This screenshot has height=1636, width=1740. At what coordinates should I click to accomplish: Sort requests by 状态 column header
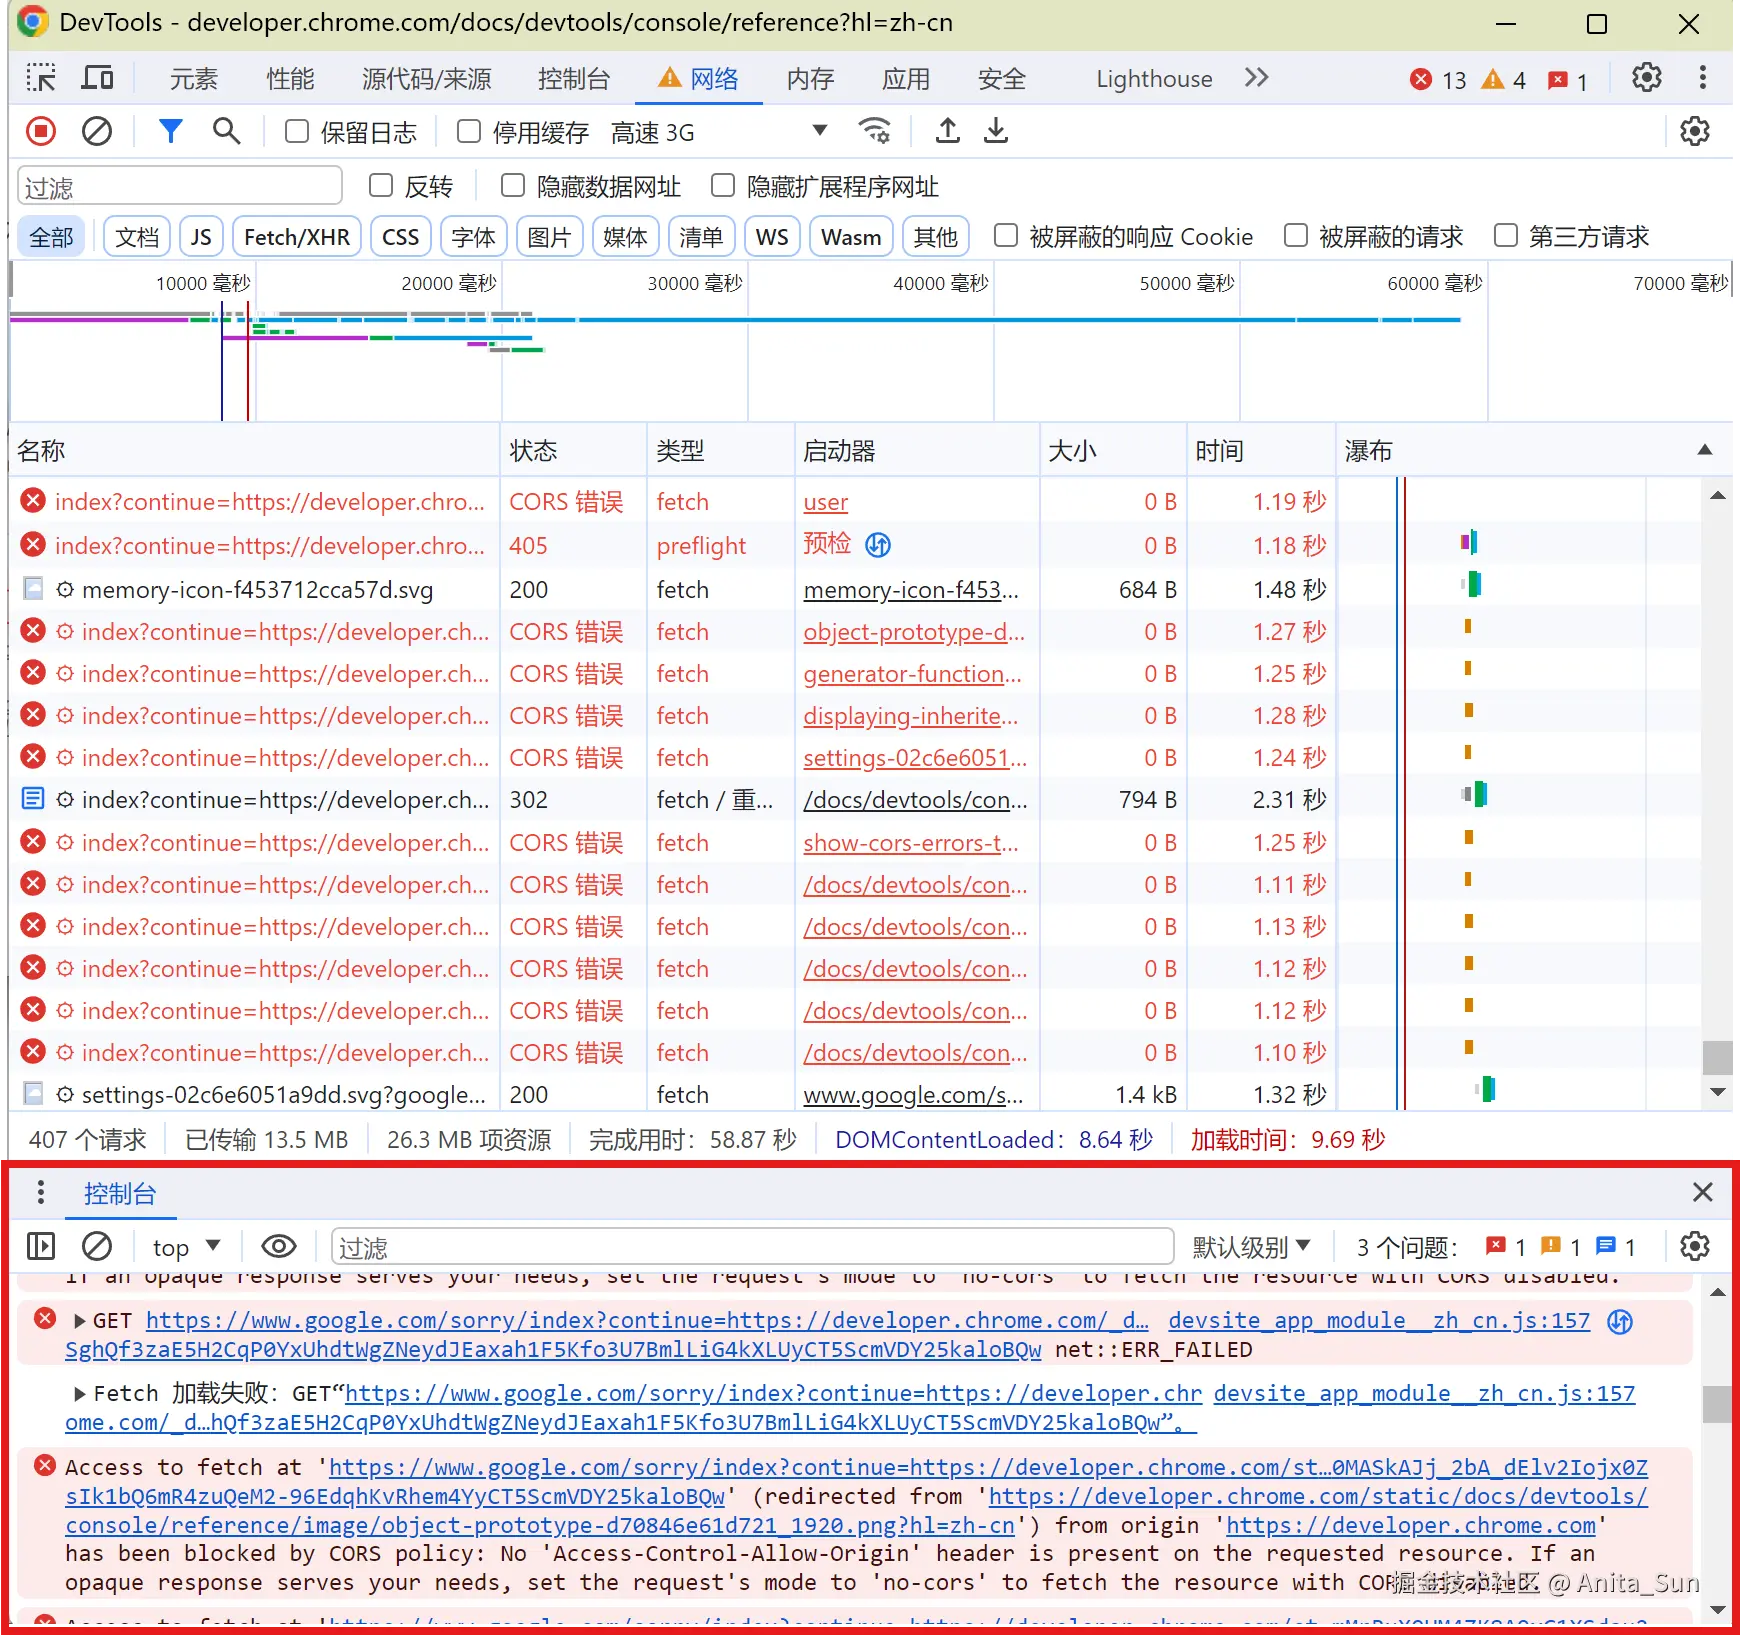[573, 450]
